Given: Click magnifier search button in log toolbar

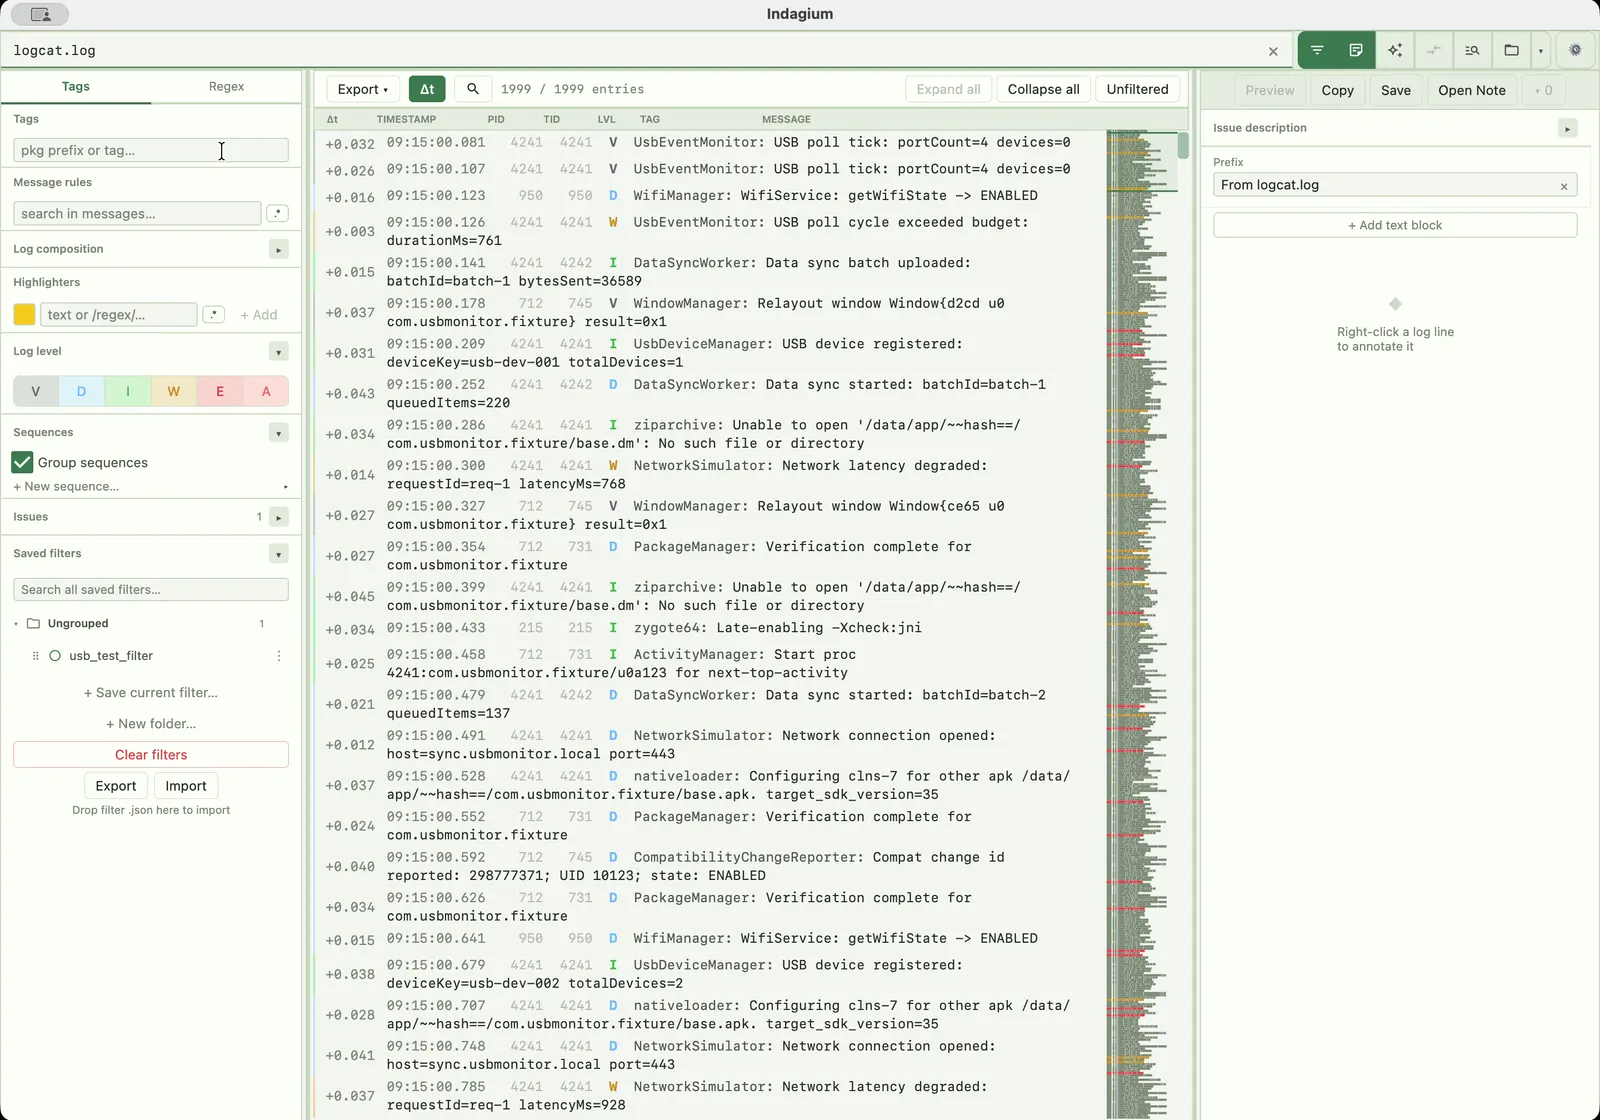Looking at the screenshot, I should [473, 89].
